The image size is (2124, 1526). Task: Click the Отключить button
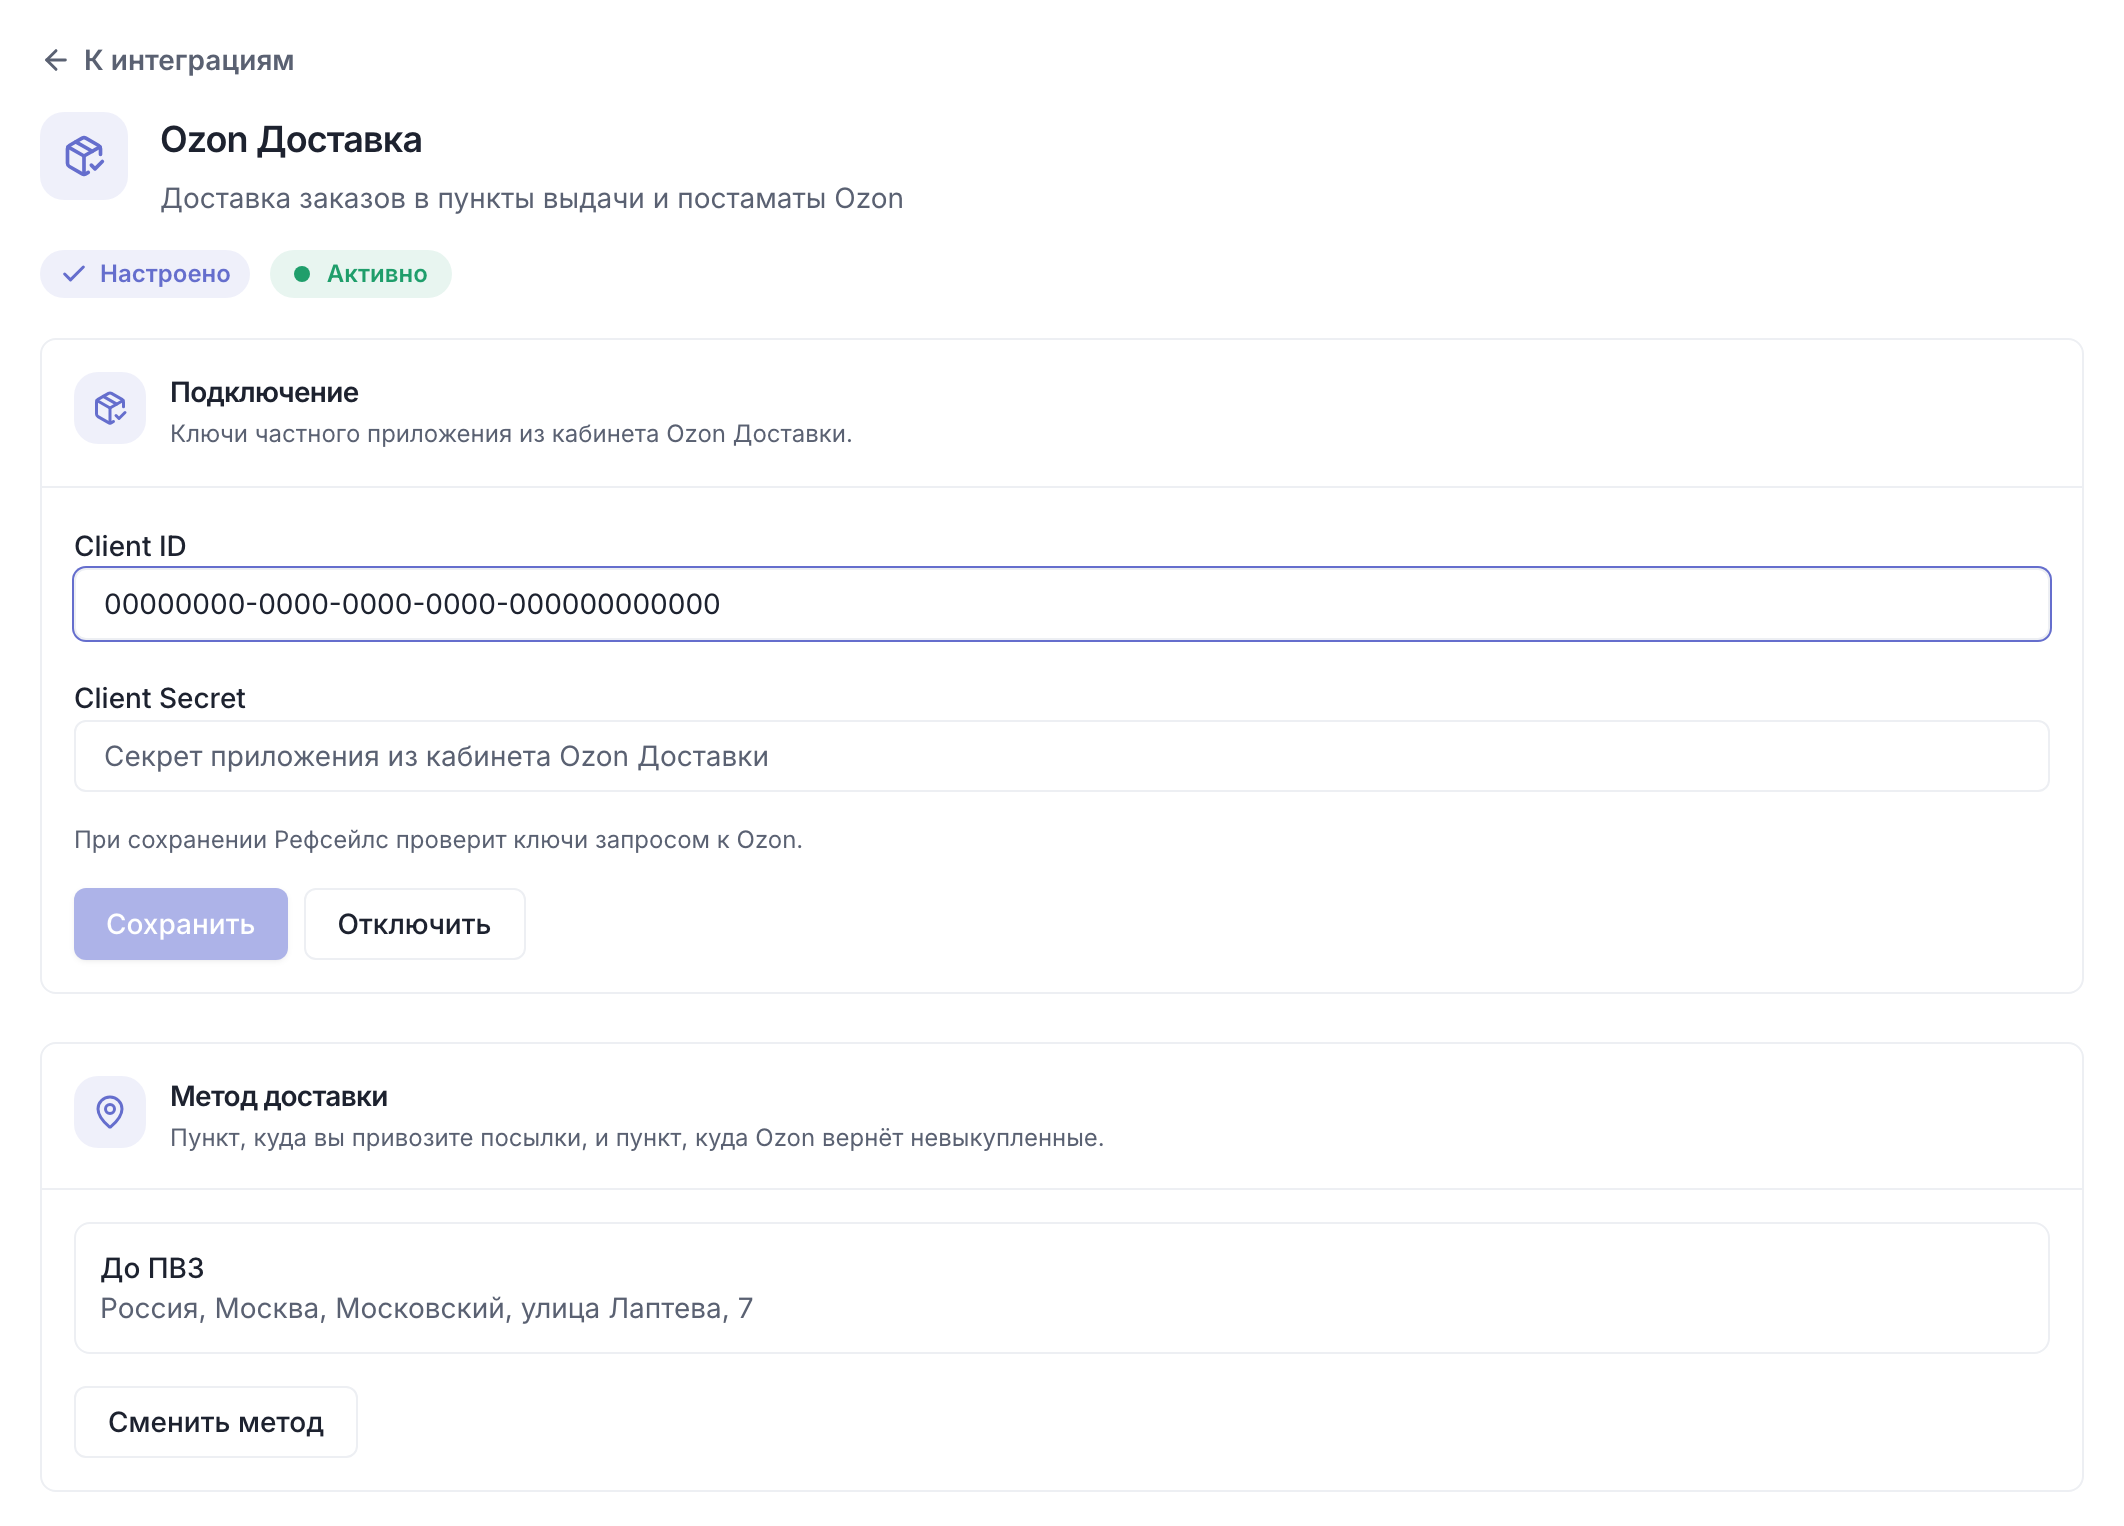[415, 924]
